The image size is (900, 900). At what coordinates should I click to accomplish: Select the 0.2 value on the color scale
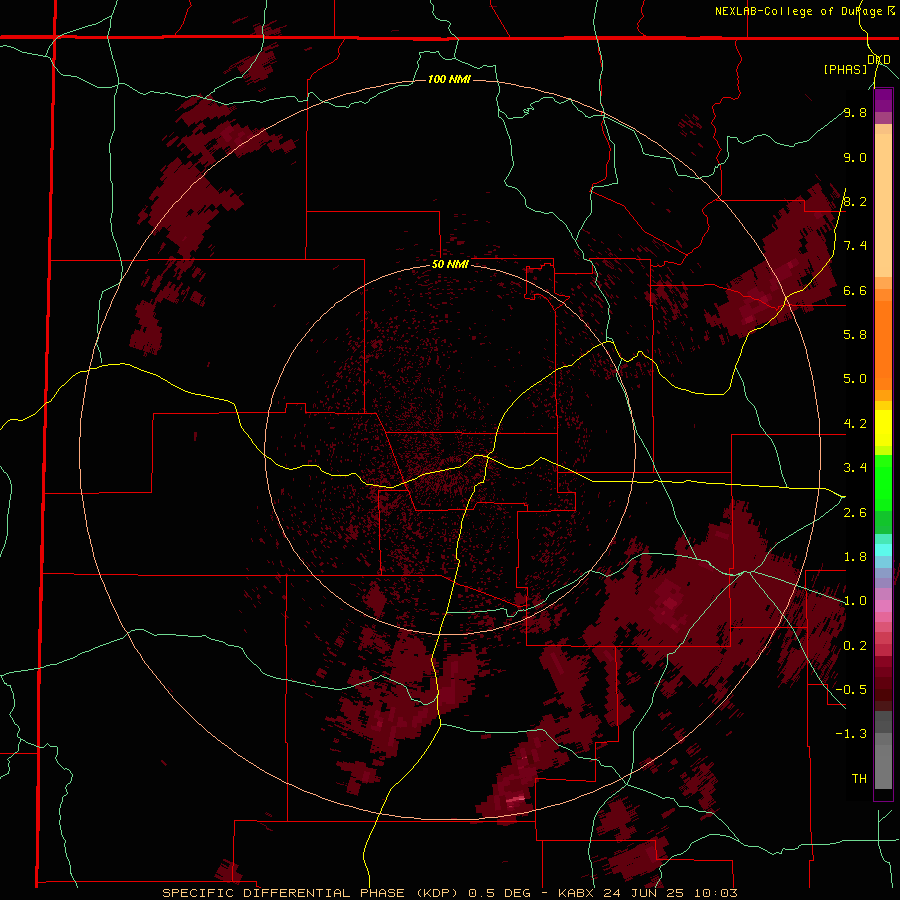tap(855, 645)
